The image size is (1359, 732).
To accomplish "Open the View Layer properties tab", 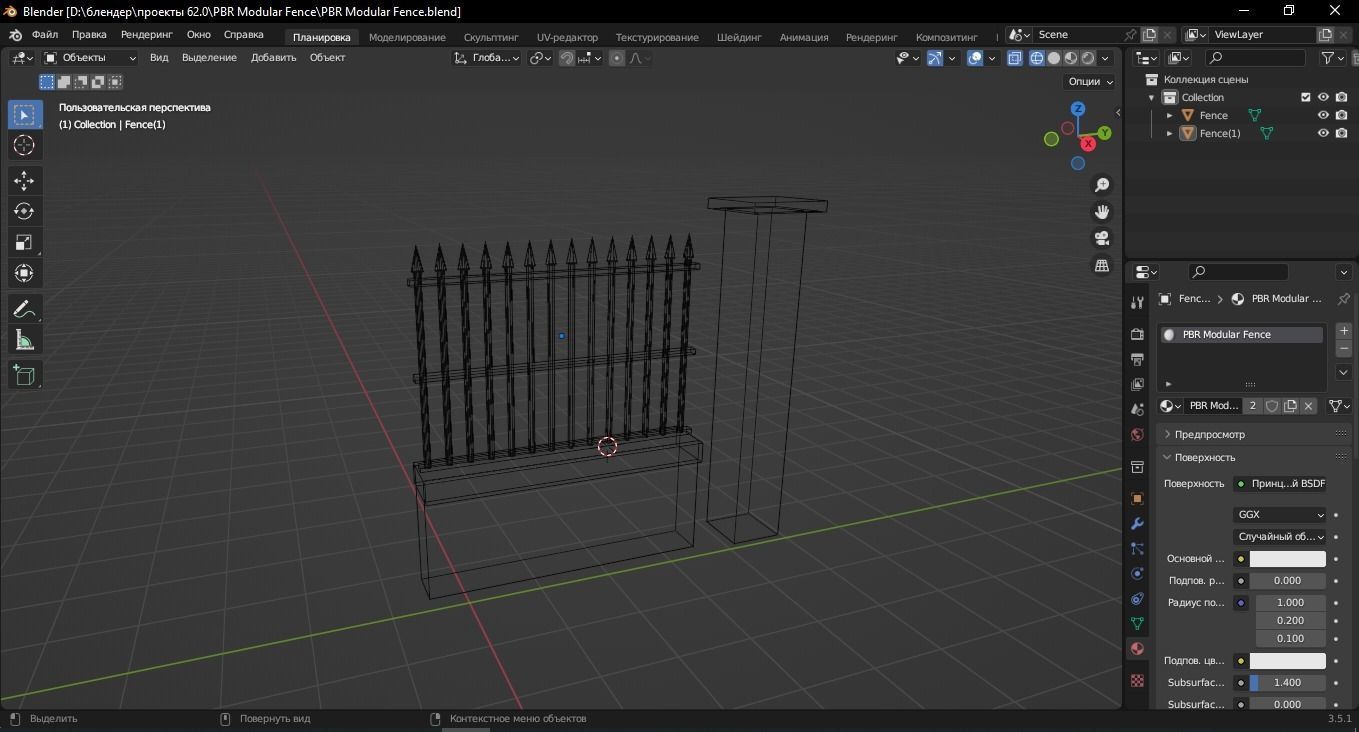I will tap(1137, 384).
